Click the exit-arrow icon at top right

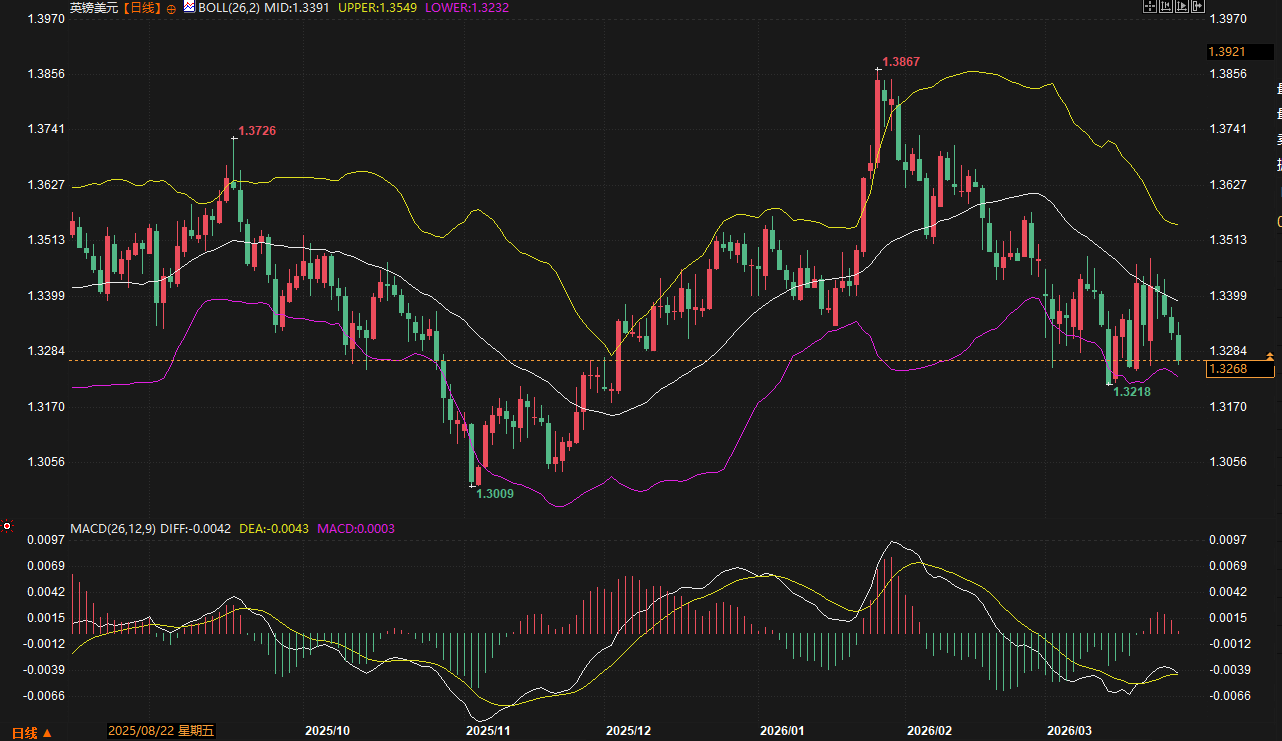coord(1197,7)
